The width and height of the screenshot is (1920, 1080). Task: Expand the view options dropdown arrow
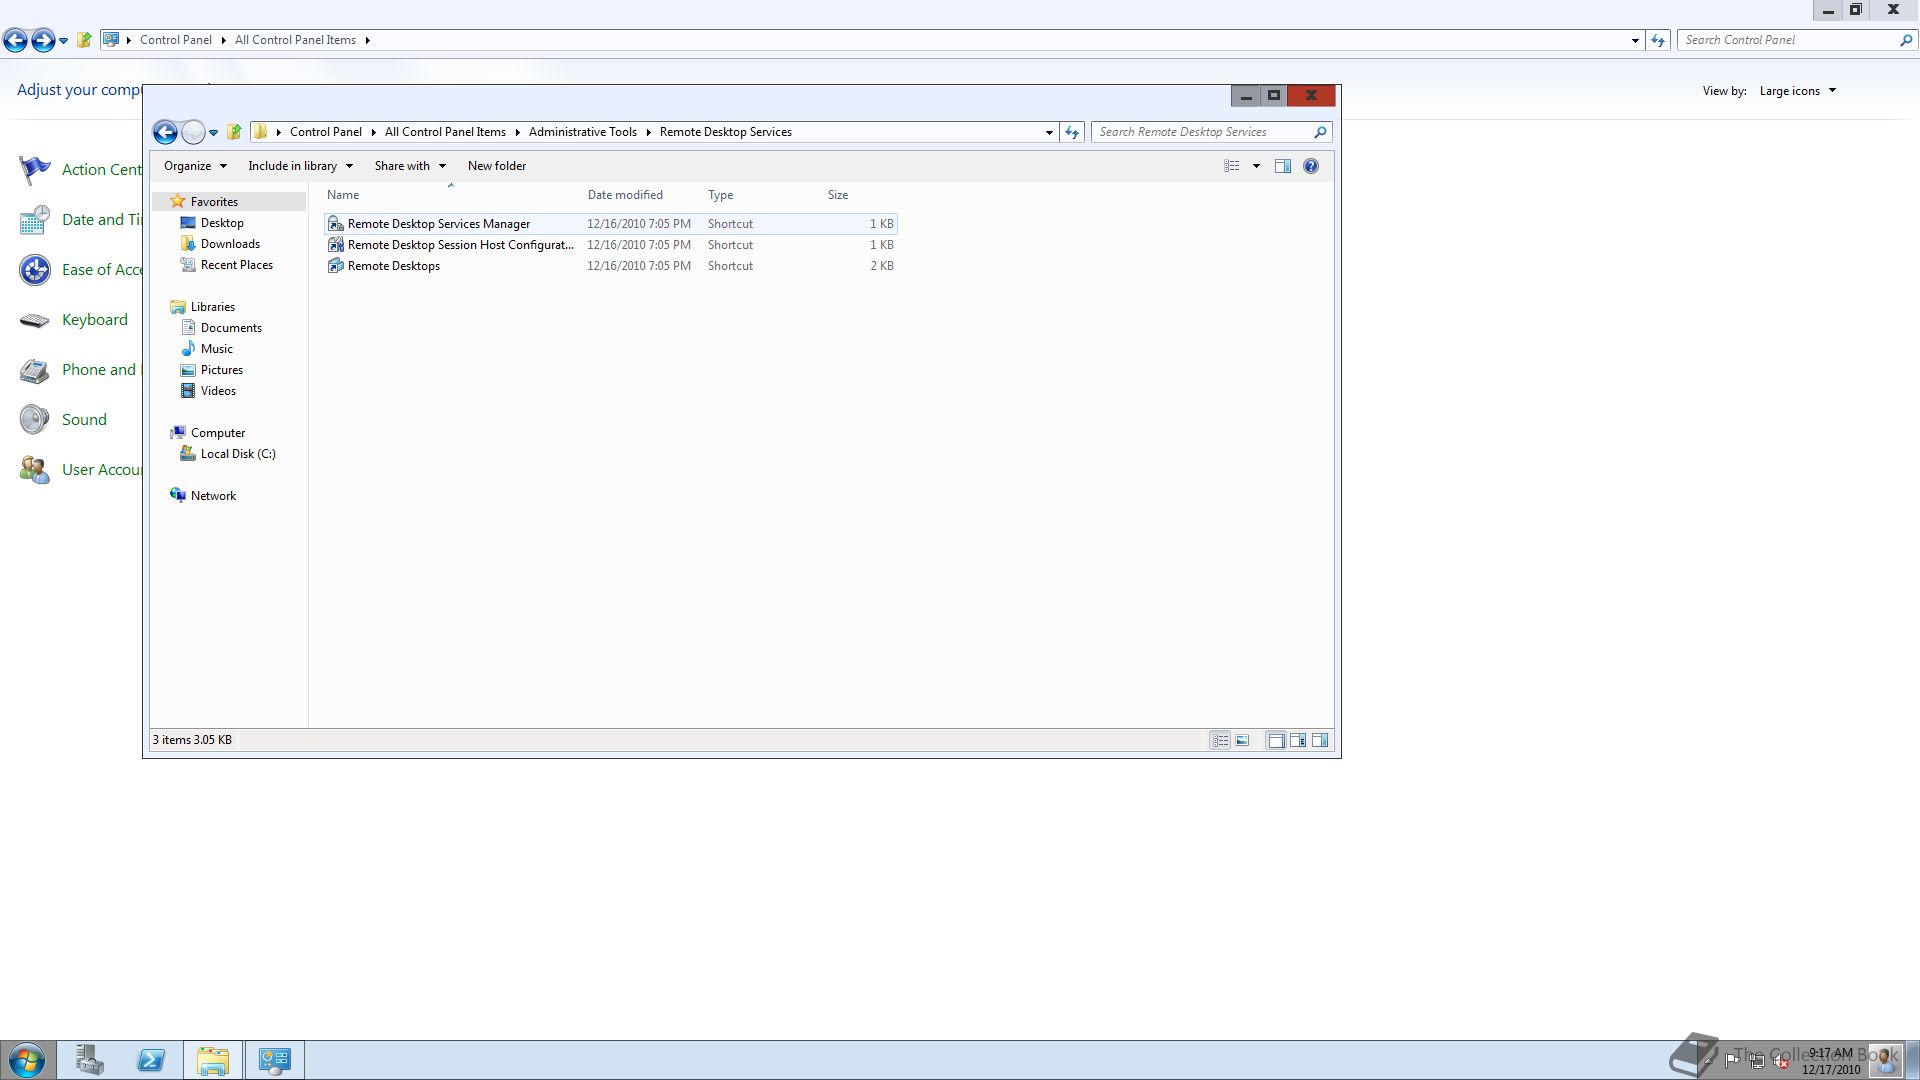click(x=1256, y=166)
